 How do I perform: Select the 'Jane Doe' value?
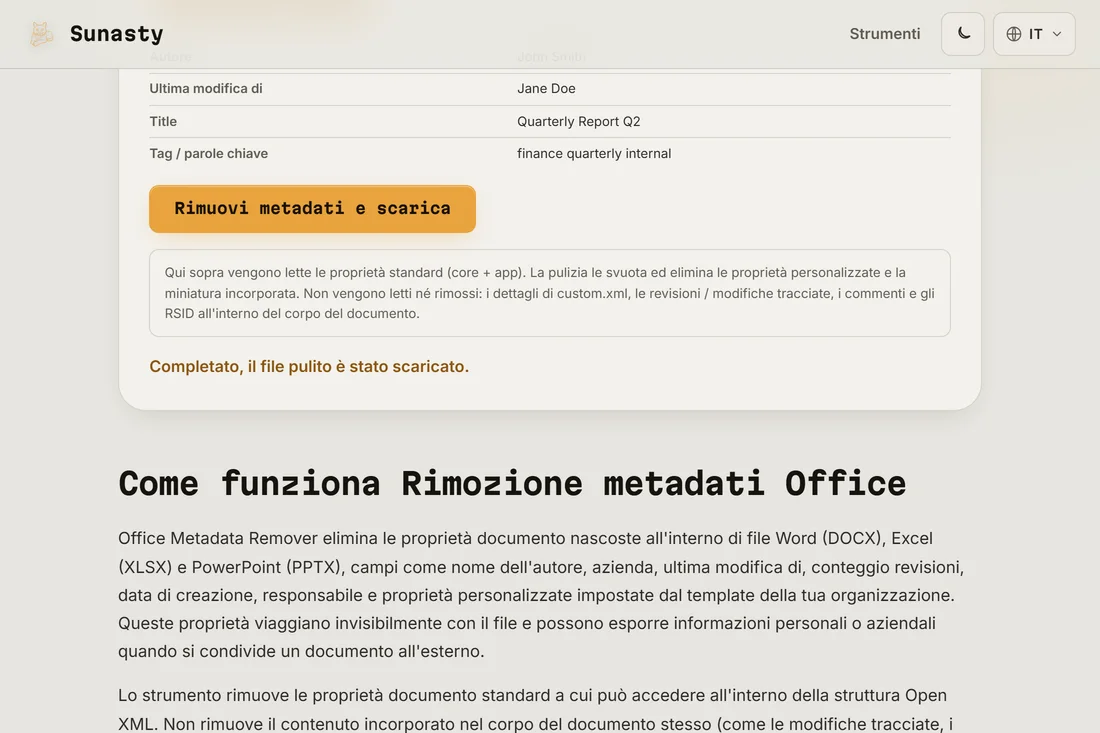tap(546, 88)
